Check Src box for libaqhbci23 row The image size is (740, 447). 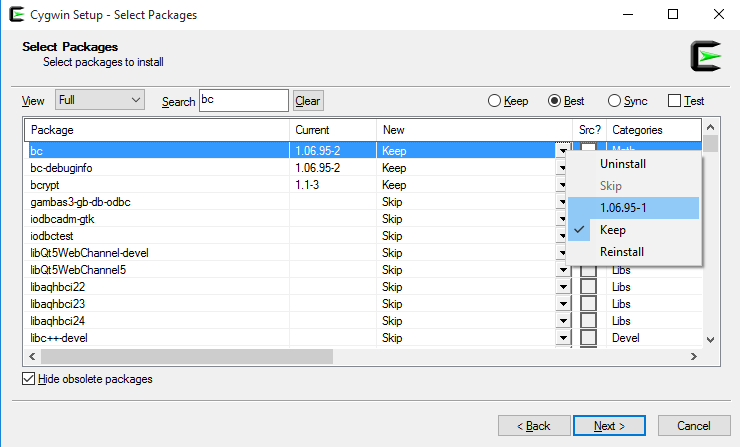click(x=588, y=304)
